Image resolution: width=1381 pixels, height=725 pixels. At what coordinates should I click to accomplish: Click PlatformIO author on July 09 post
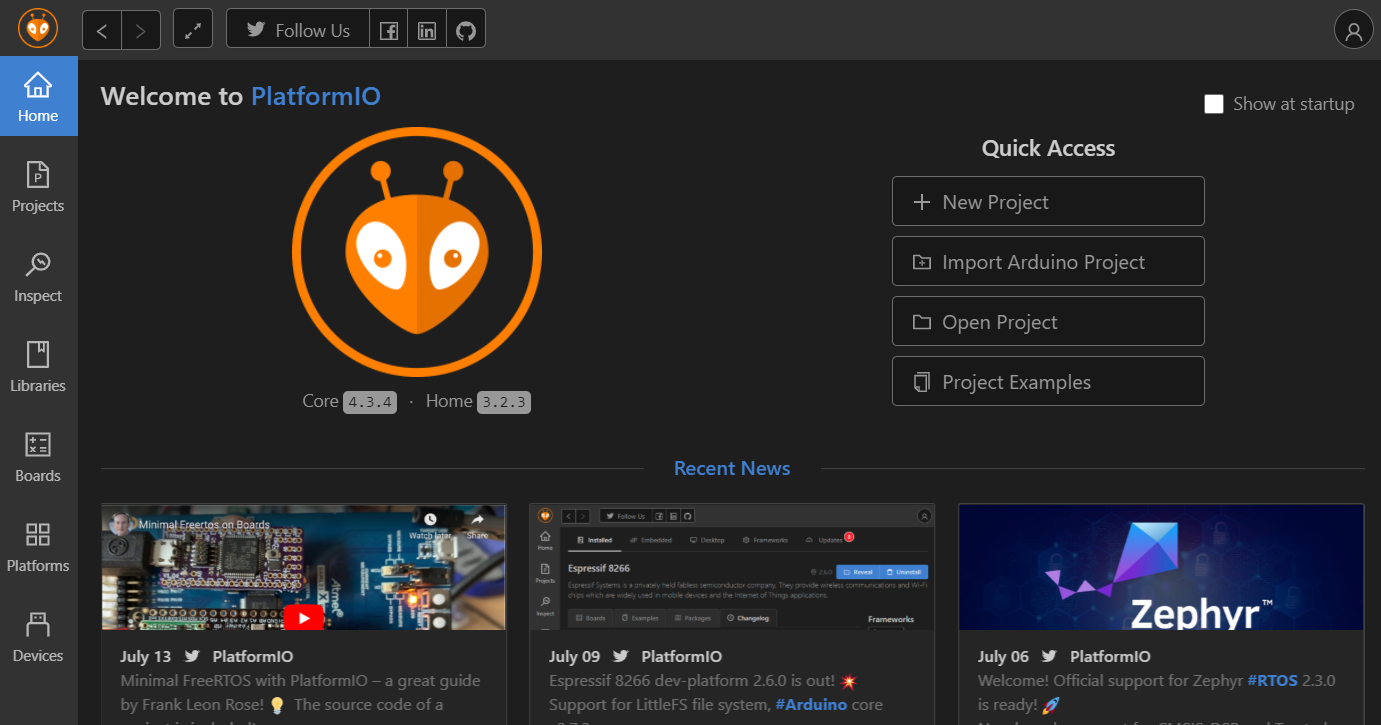(682, 657)
